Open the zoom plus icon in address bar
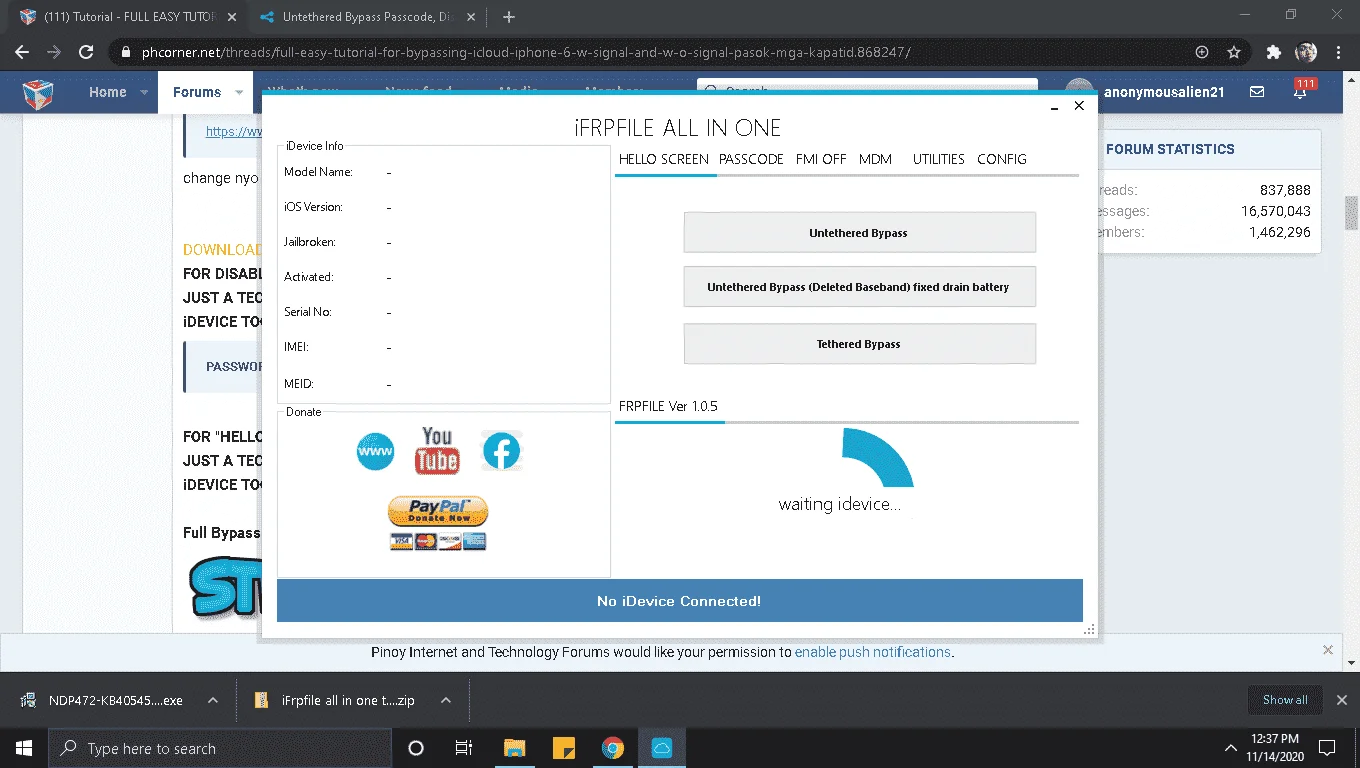Viewport: 1360px width, 768px height. click(1202, 52)
